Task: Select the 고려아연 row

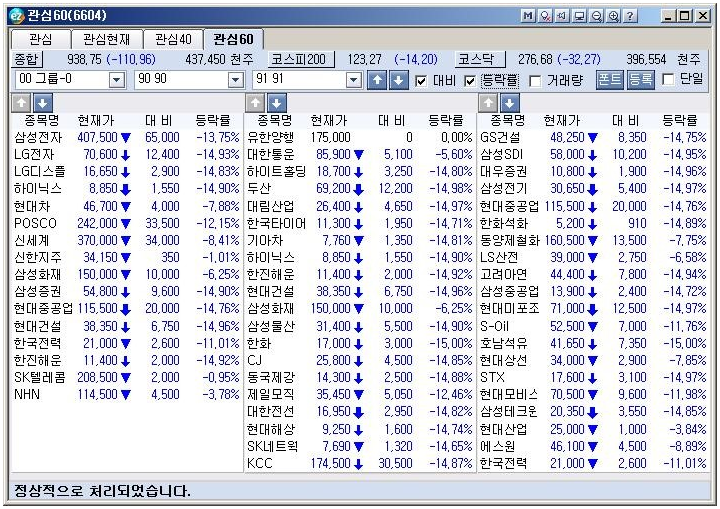Action: coord(593,274)
